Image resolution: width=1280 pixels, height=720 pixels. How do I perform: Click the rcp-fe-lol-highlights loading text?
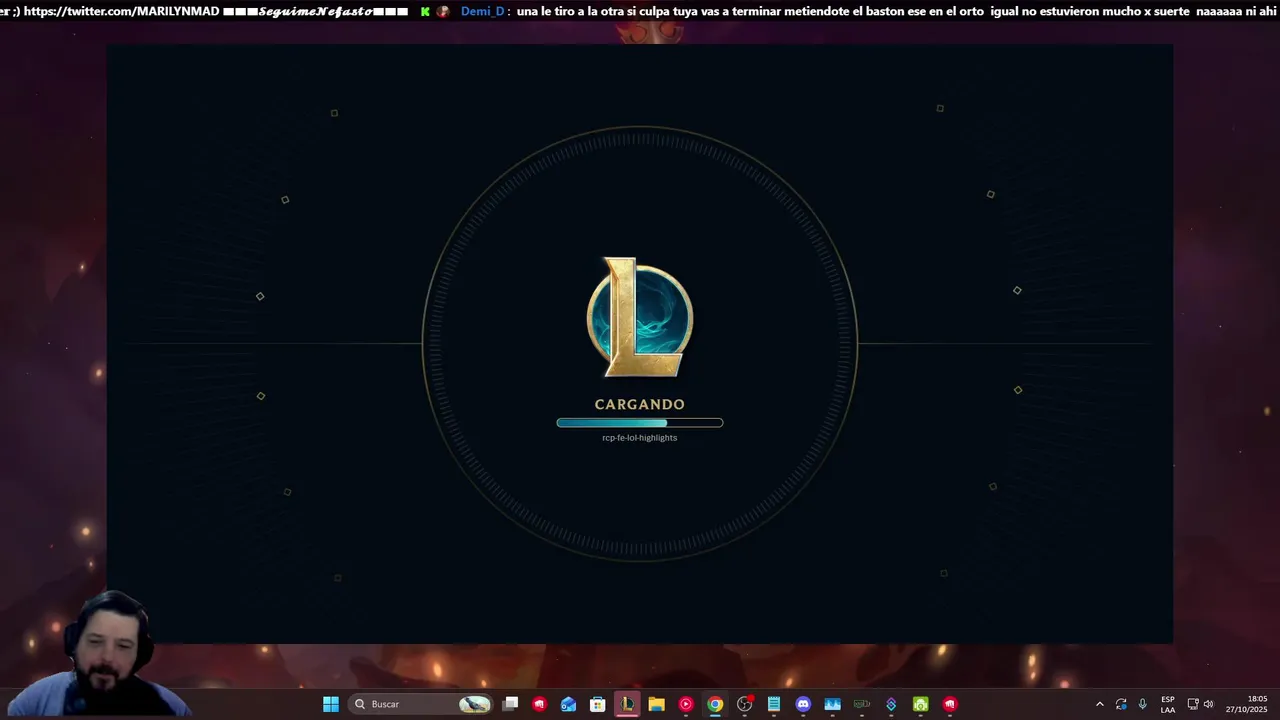coord(640,438)
